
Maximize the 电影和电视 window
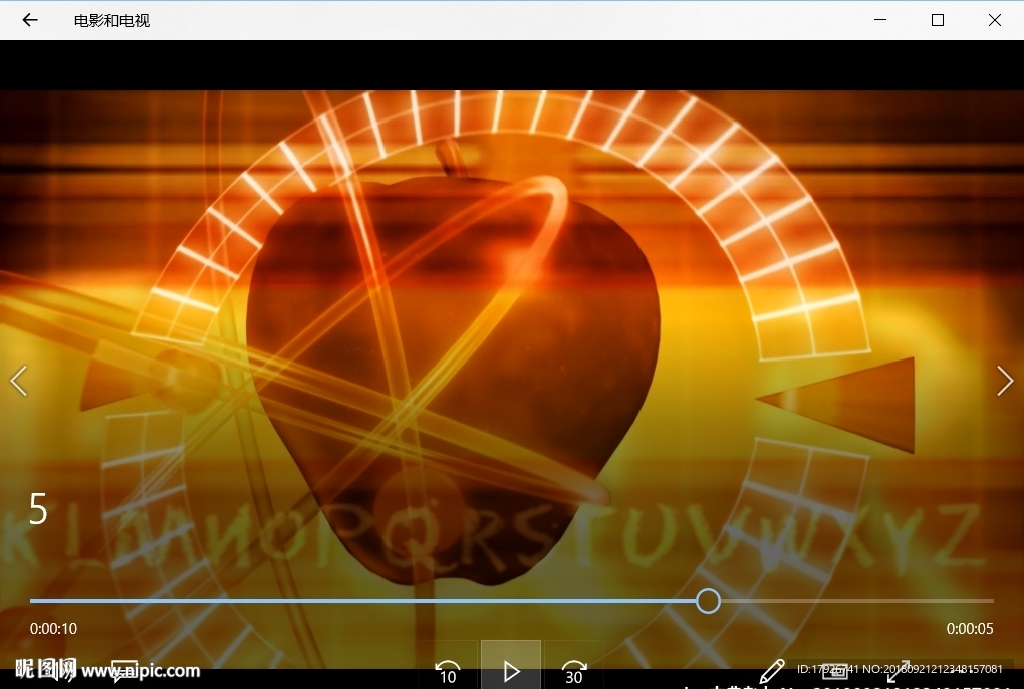tap(938, 20)
